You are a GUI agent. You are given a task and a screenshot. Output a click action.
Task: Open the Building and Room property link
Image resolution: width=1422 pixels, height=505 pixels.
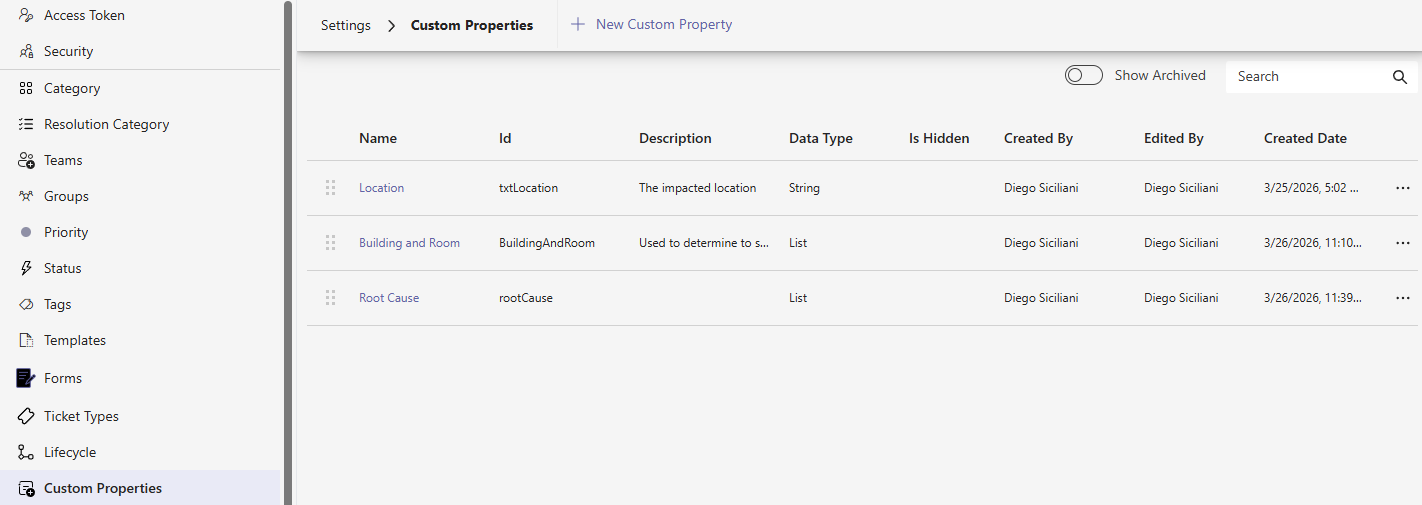409,243
